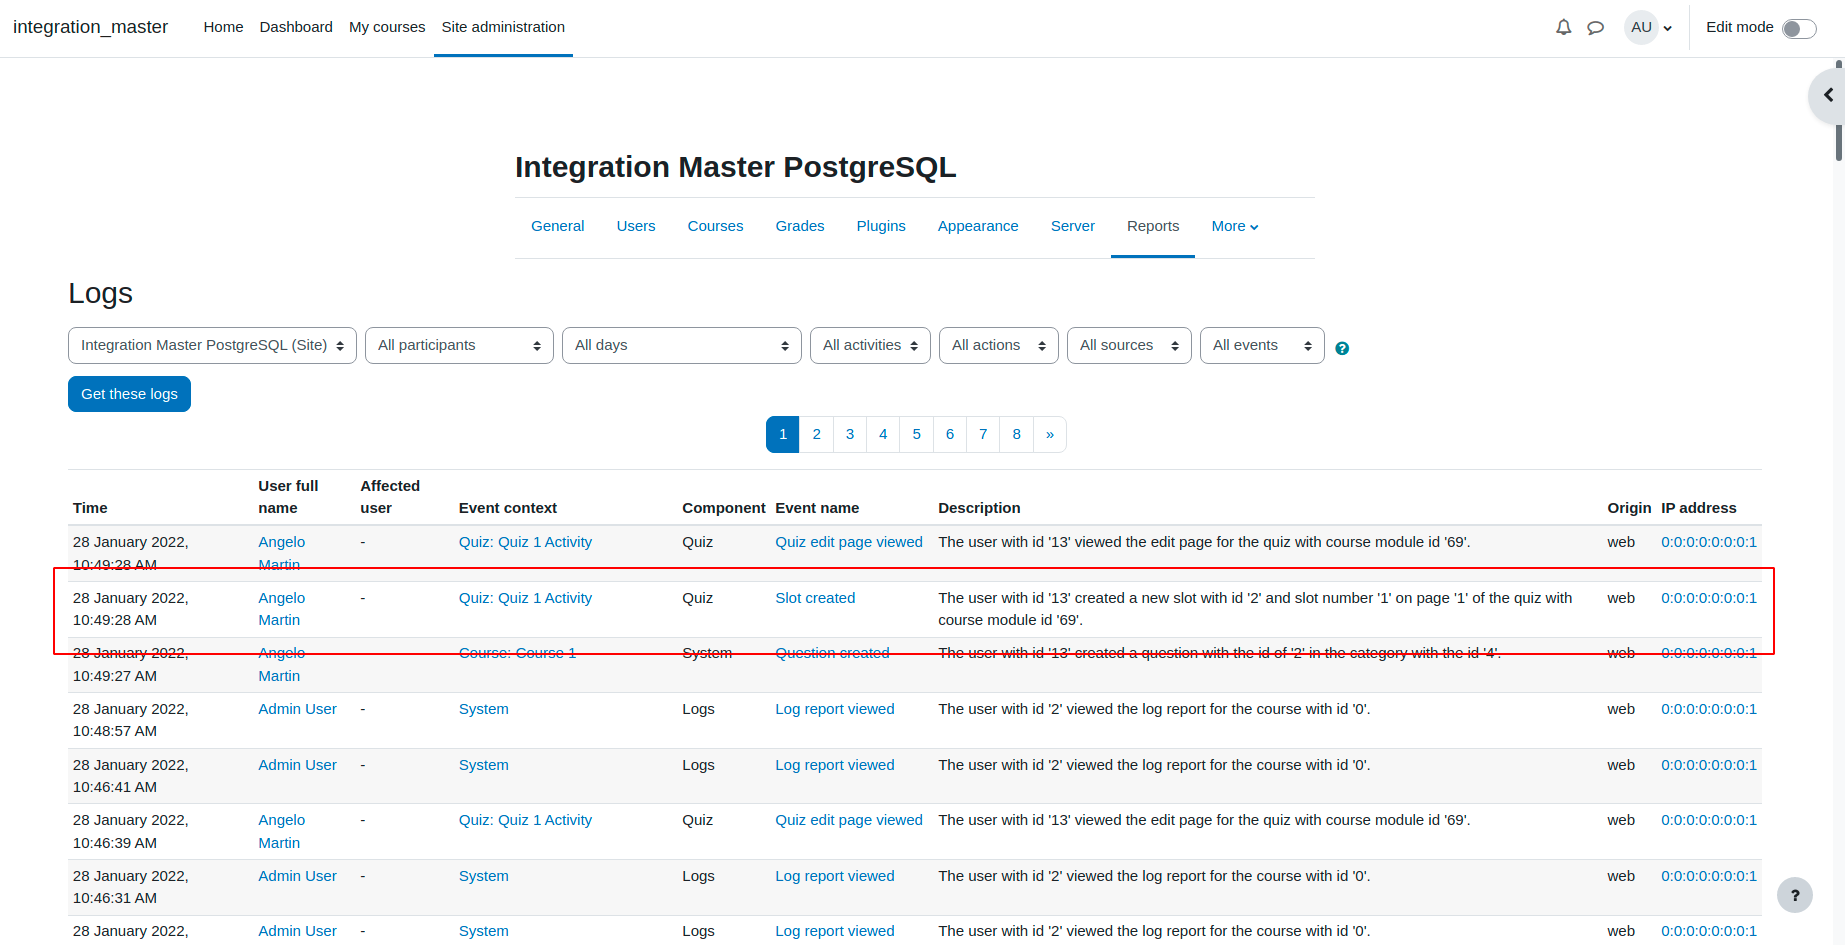
Task: Go to pagination page 4
Action: point(883,434)
